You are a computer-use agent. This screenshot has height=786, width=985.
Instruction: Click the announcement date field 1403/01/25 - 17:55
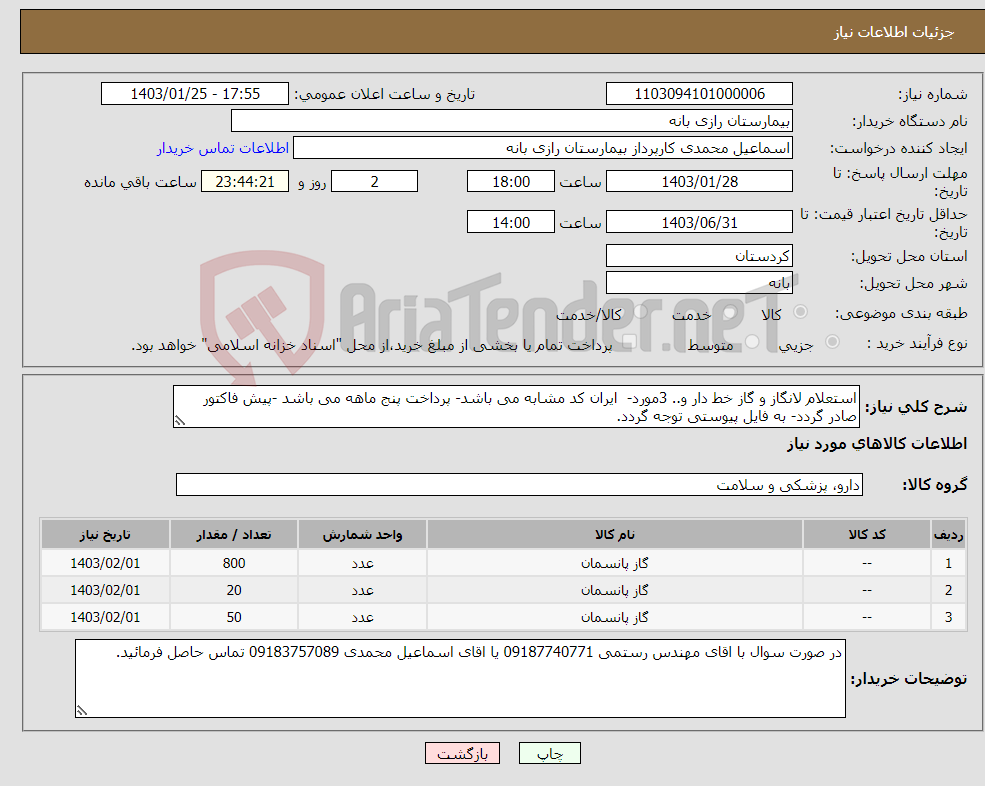tap(195, 94)
